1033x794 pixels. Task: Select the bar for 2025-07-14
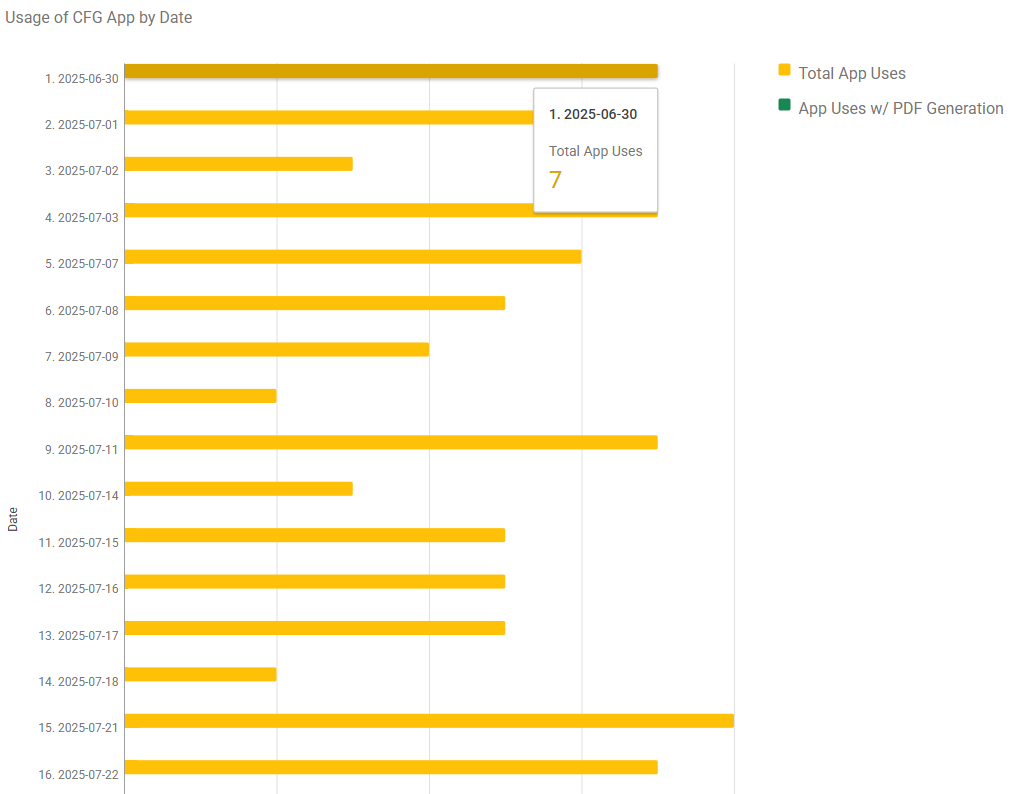point(238,489)
